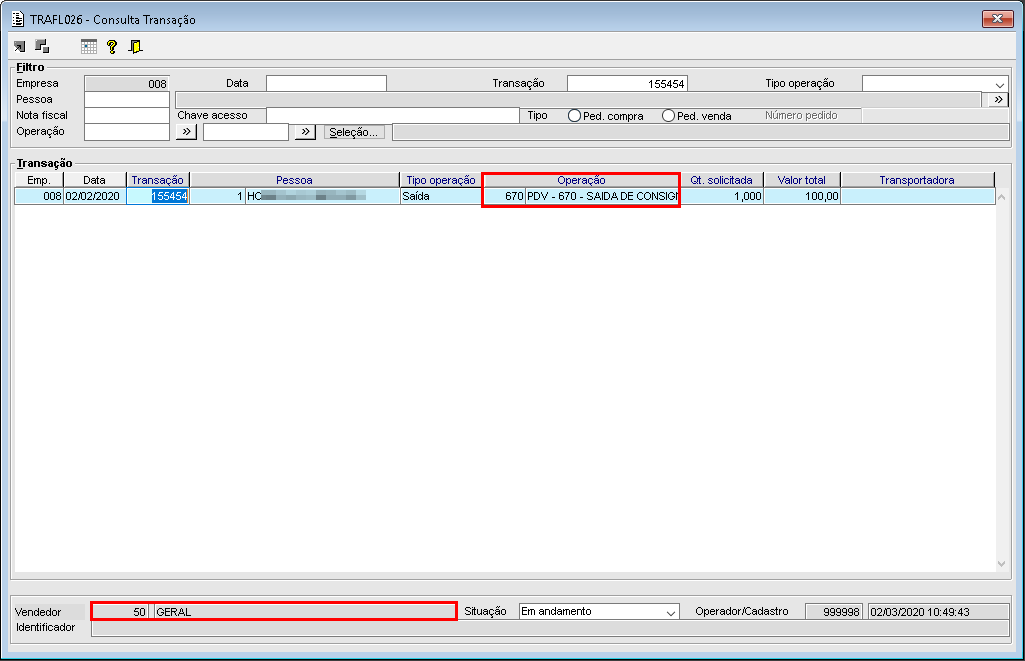Select the Ped. venda radio button
This screenshot has width=1025, height=661.
pyautogui.click(x=668, y=116)
